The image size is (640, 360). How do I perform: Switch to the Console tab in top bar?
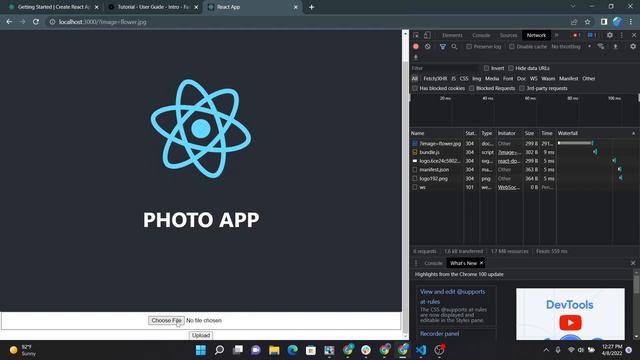click(481, 35)
